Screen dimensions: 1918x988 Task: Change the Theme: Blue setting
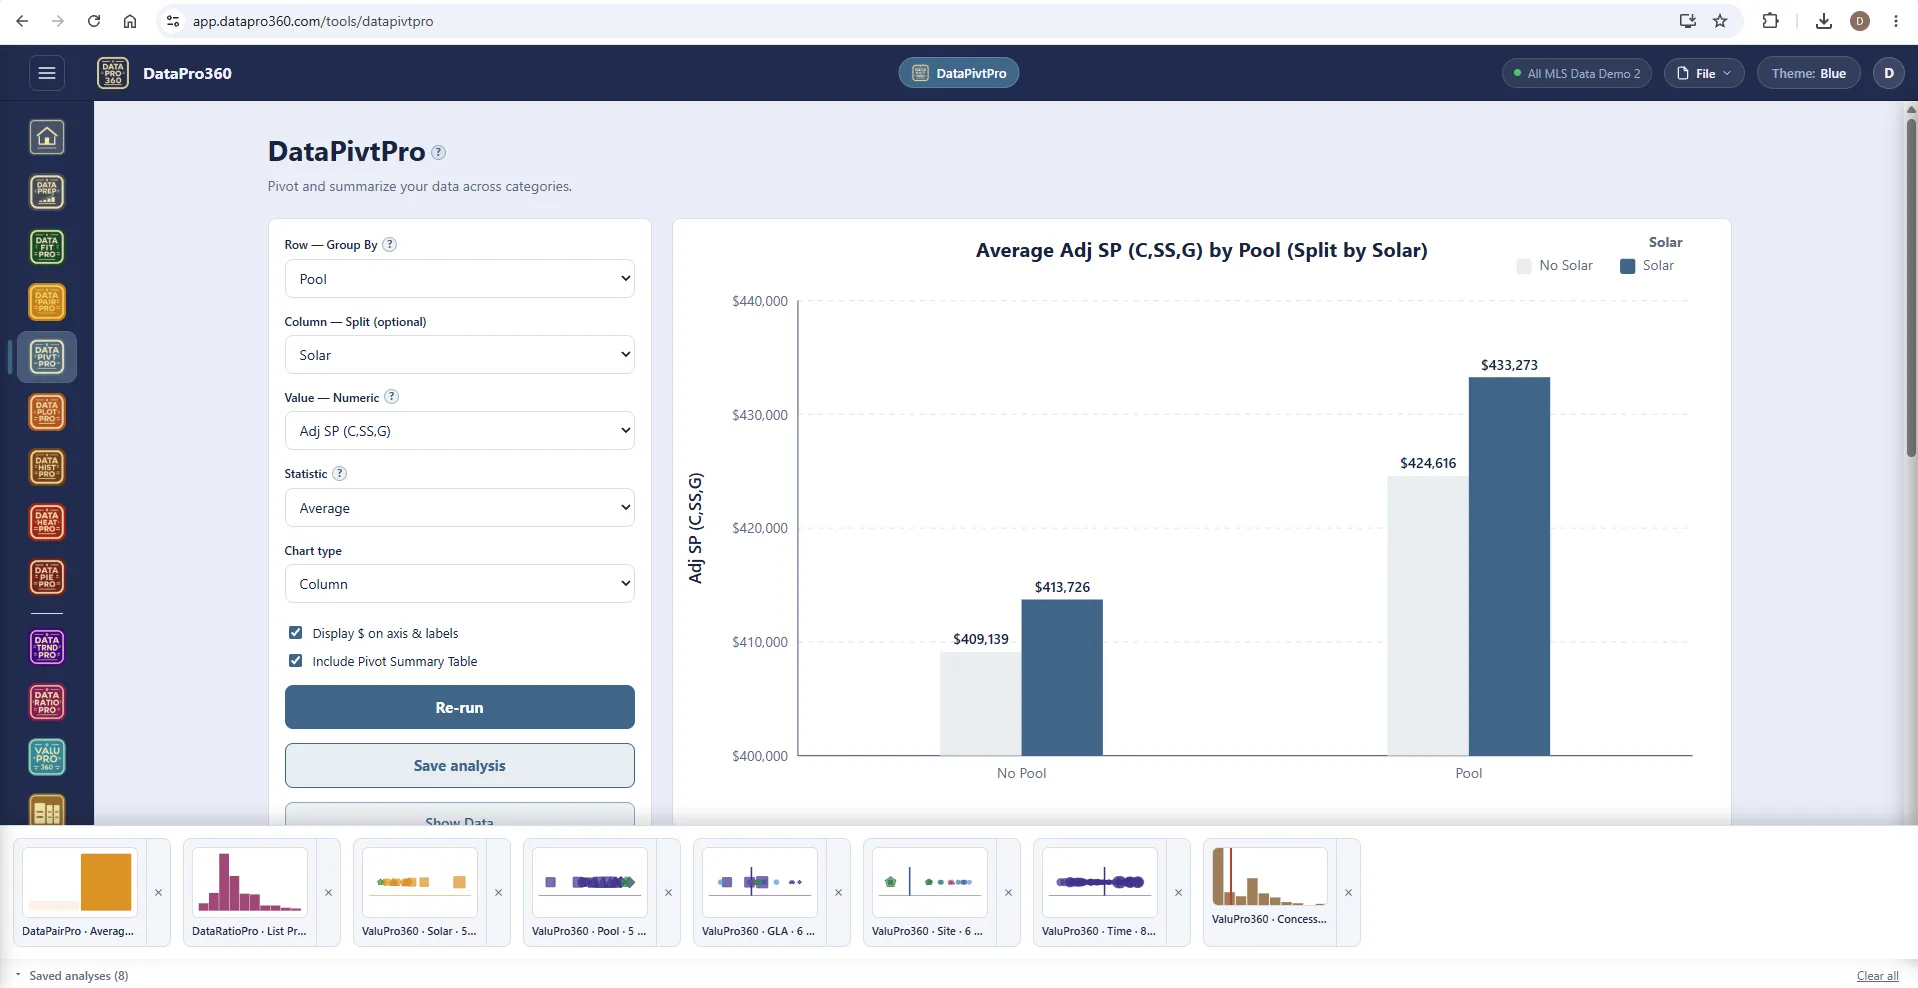1808,73
